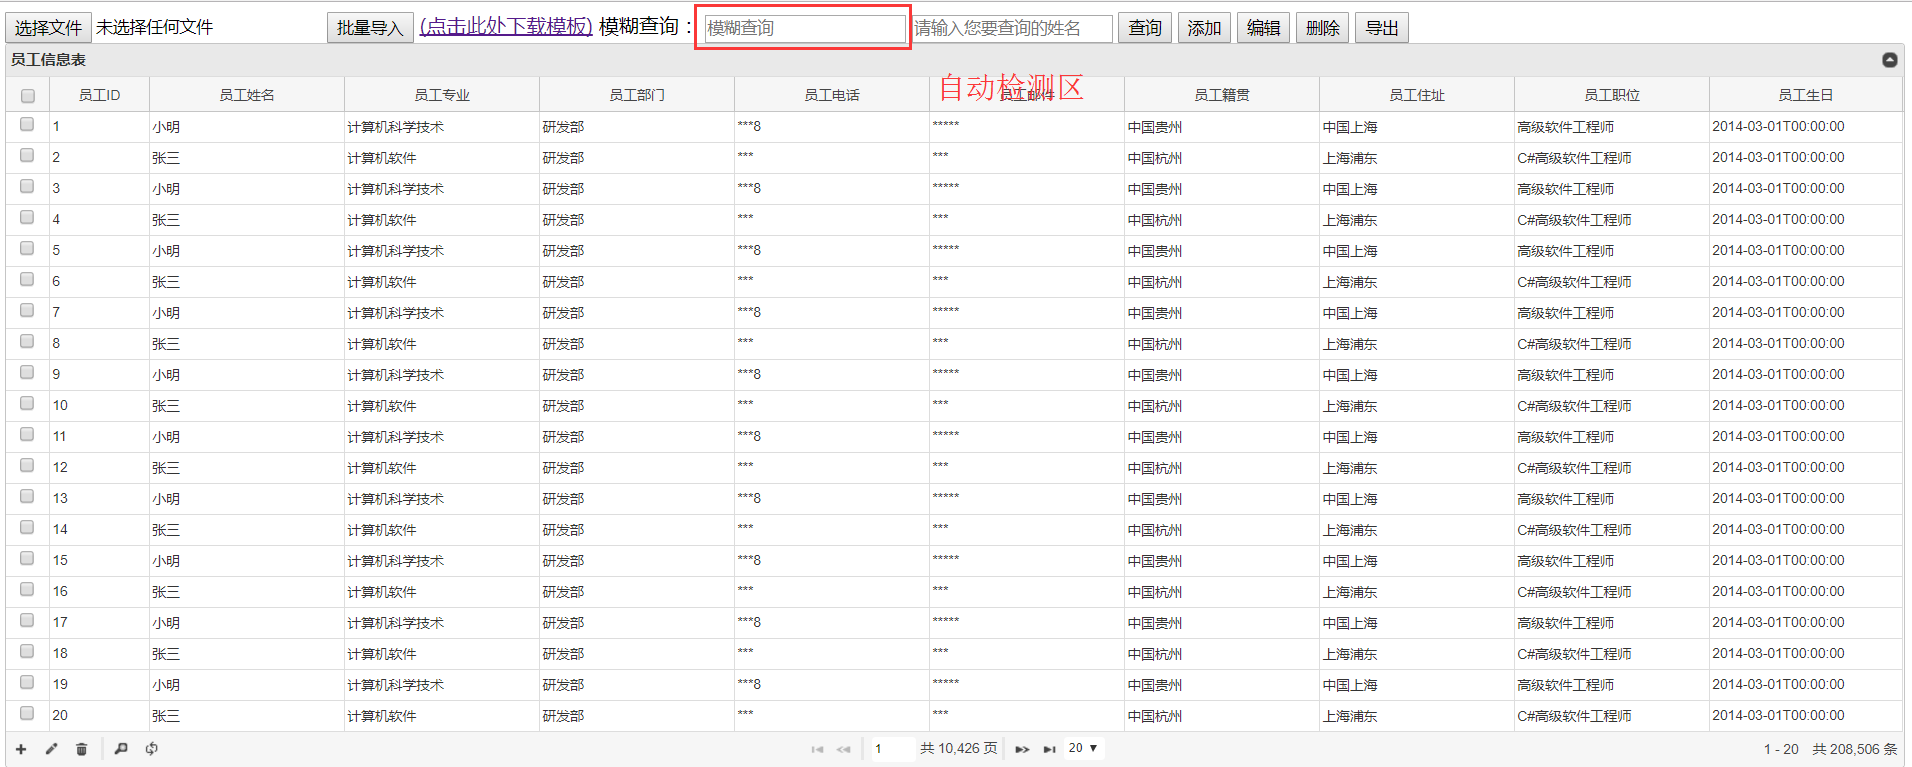Sort by the 员工生日 column header

coord(1805,95)
